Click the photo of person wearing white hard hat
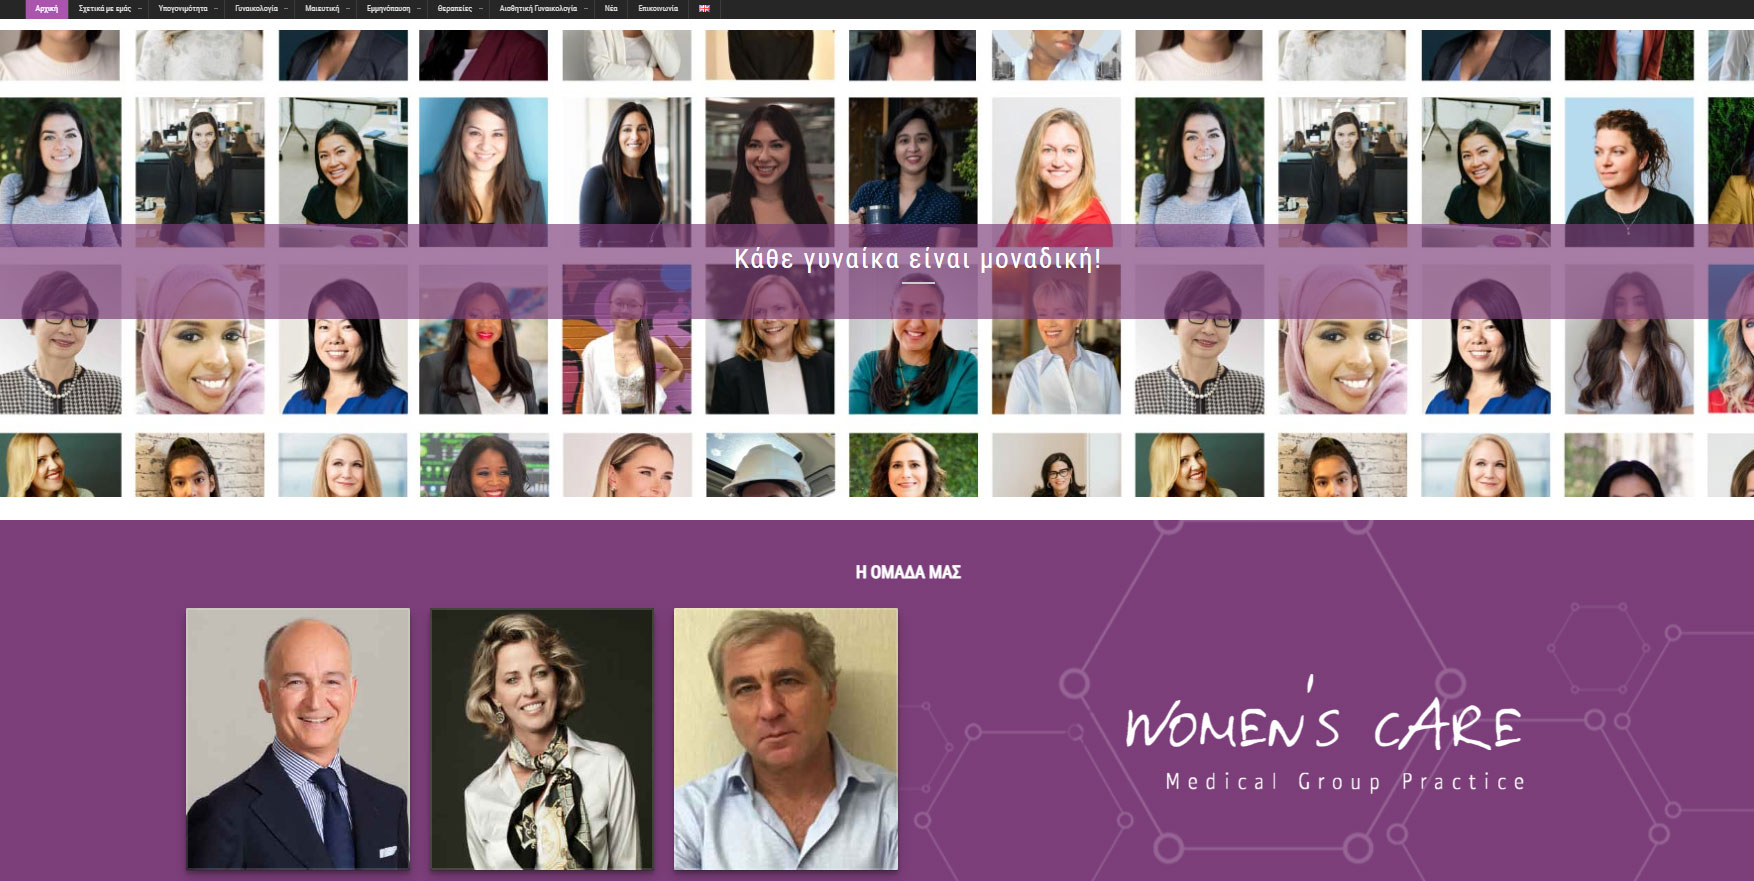The width and height of the screenshot is (1754, 881). click(770, 465)
